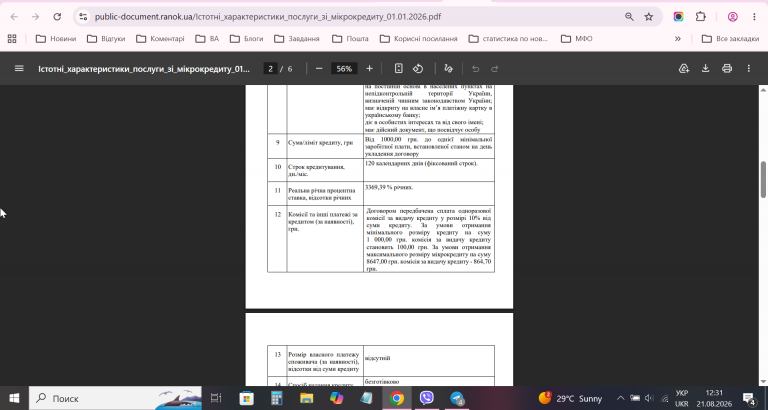This screenshot has height=410, width=768.
Task: Click the zoom in plus button
Action: (x=369, y=69)
